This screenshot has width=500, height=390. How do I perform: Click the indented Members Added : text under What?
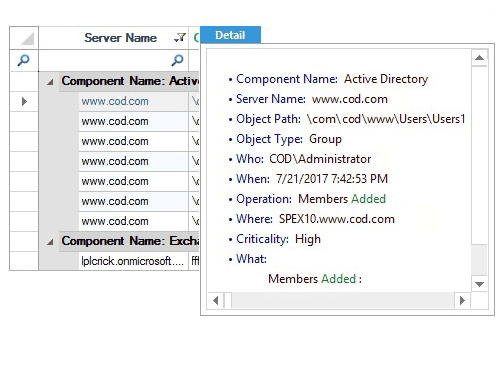[x=315, y=279]
